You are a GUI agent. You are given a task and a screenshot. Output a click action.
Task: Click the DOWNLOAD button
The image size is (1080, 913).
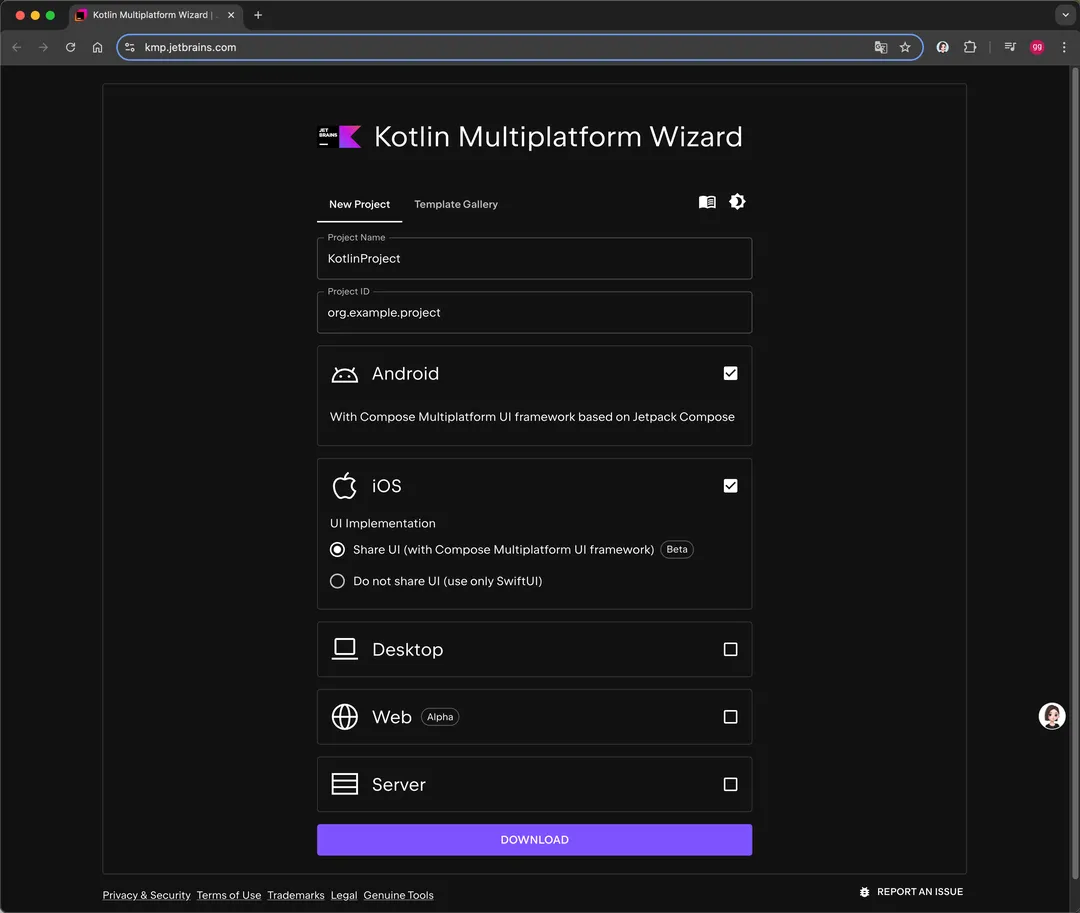[x=534, y=839]
